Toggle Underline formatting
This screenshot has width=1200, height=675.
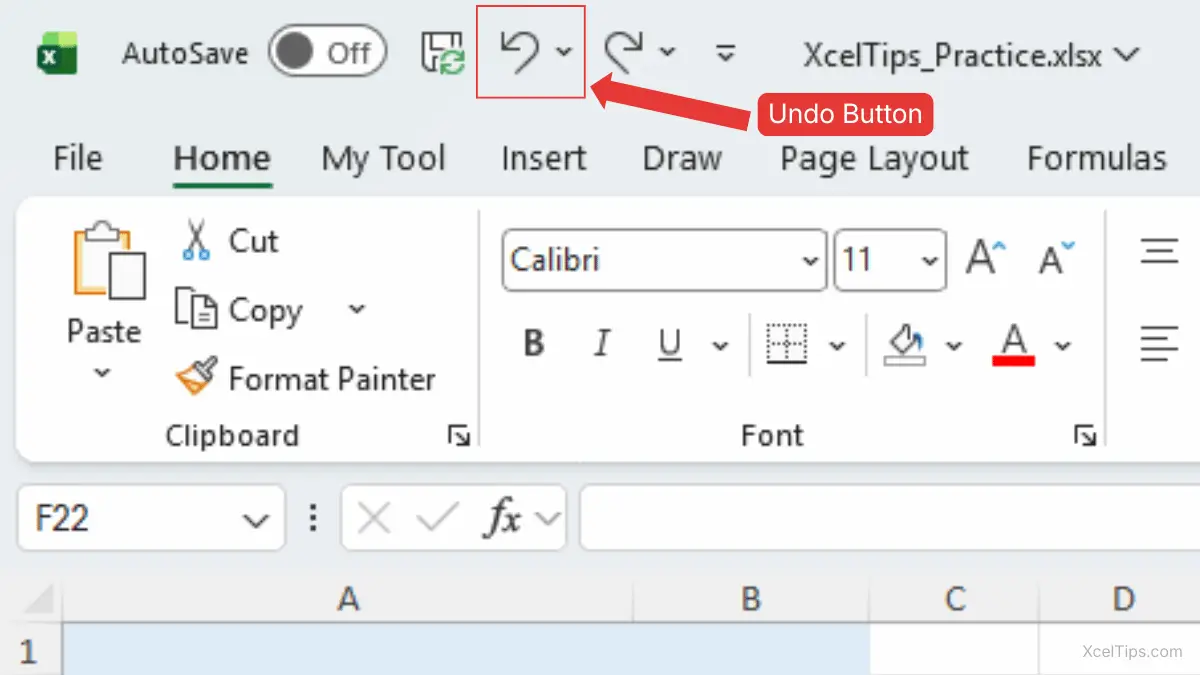669,345
